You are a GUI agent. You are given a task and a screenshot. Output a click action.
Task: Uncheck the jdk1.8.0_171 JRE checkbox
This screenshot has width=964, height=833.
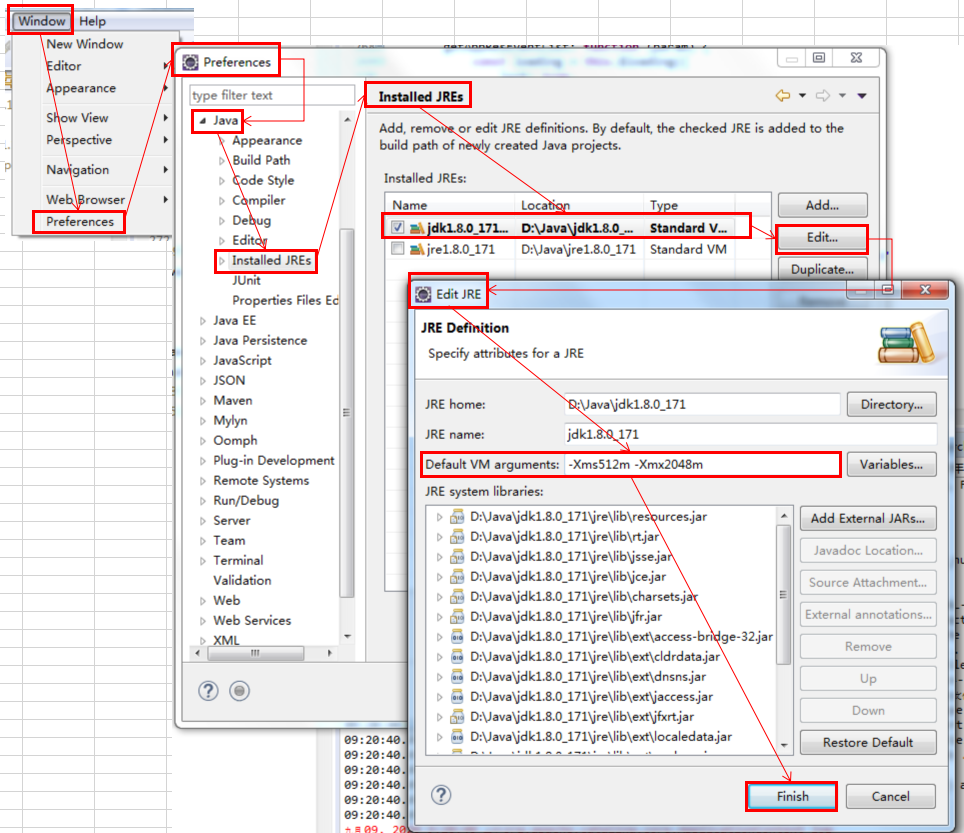pos(398,227)
